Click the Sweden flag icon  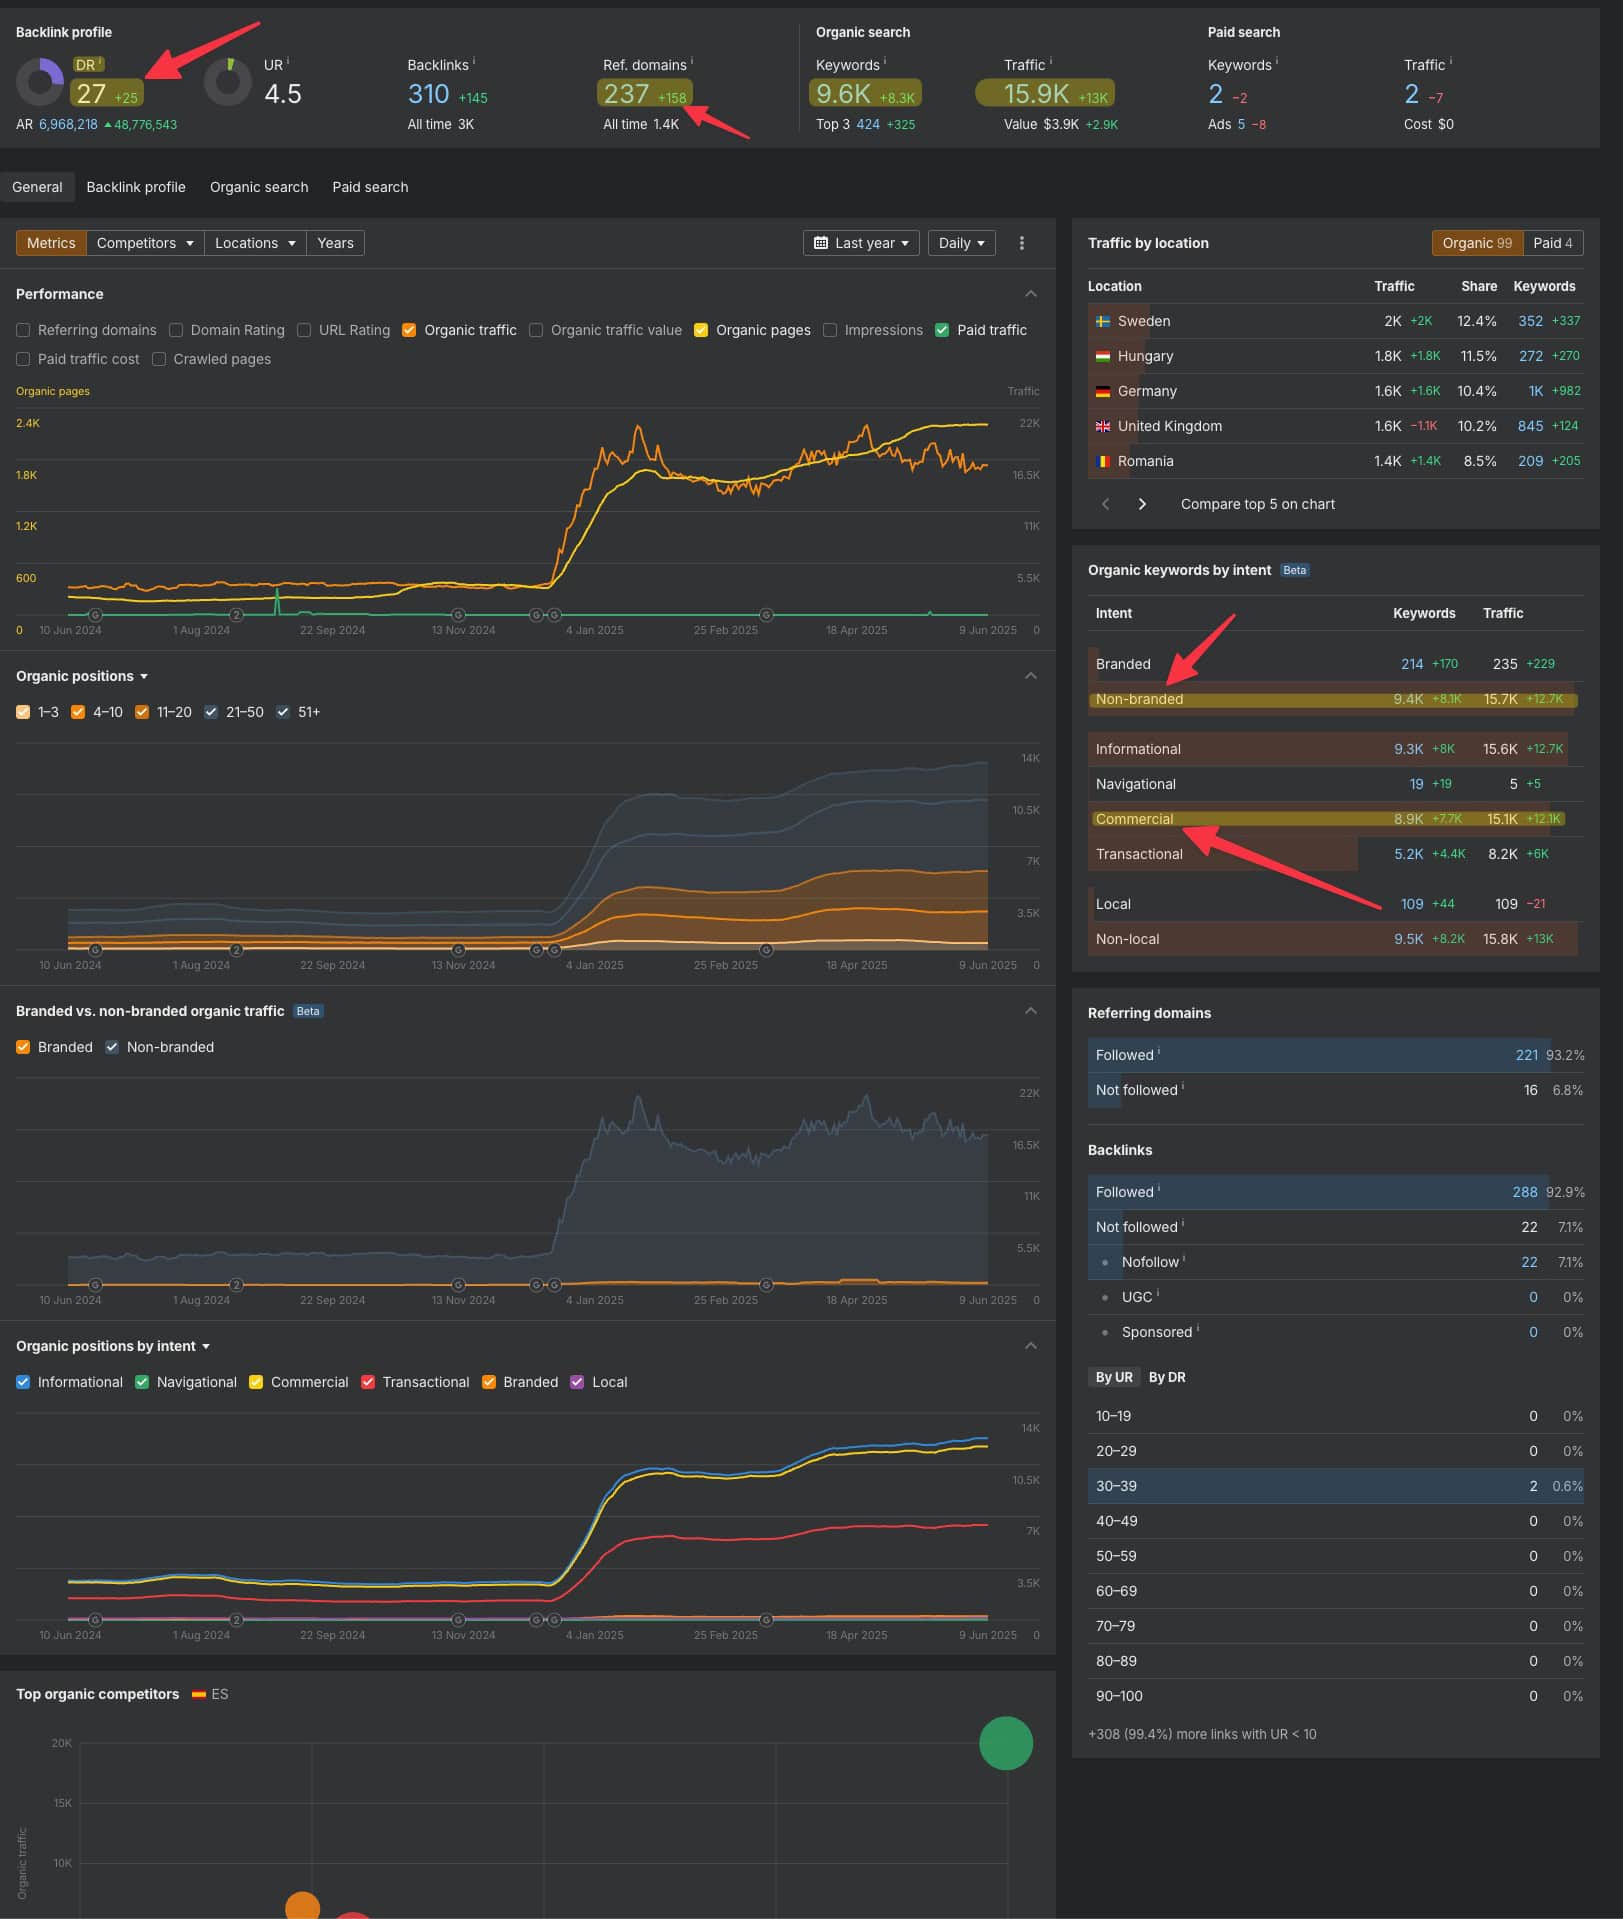[x=1103, y=321]
